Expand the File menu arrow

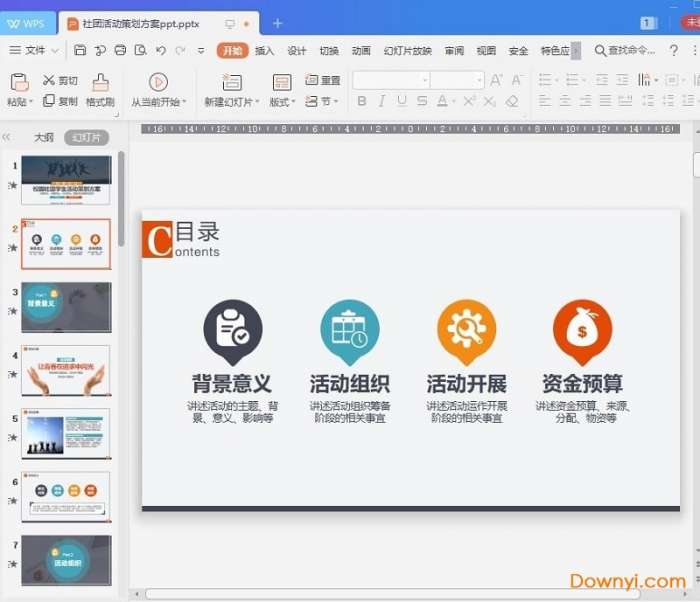[55, 50]
